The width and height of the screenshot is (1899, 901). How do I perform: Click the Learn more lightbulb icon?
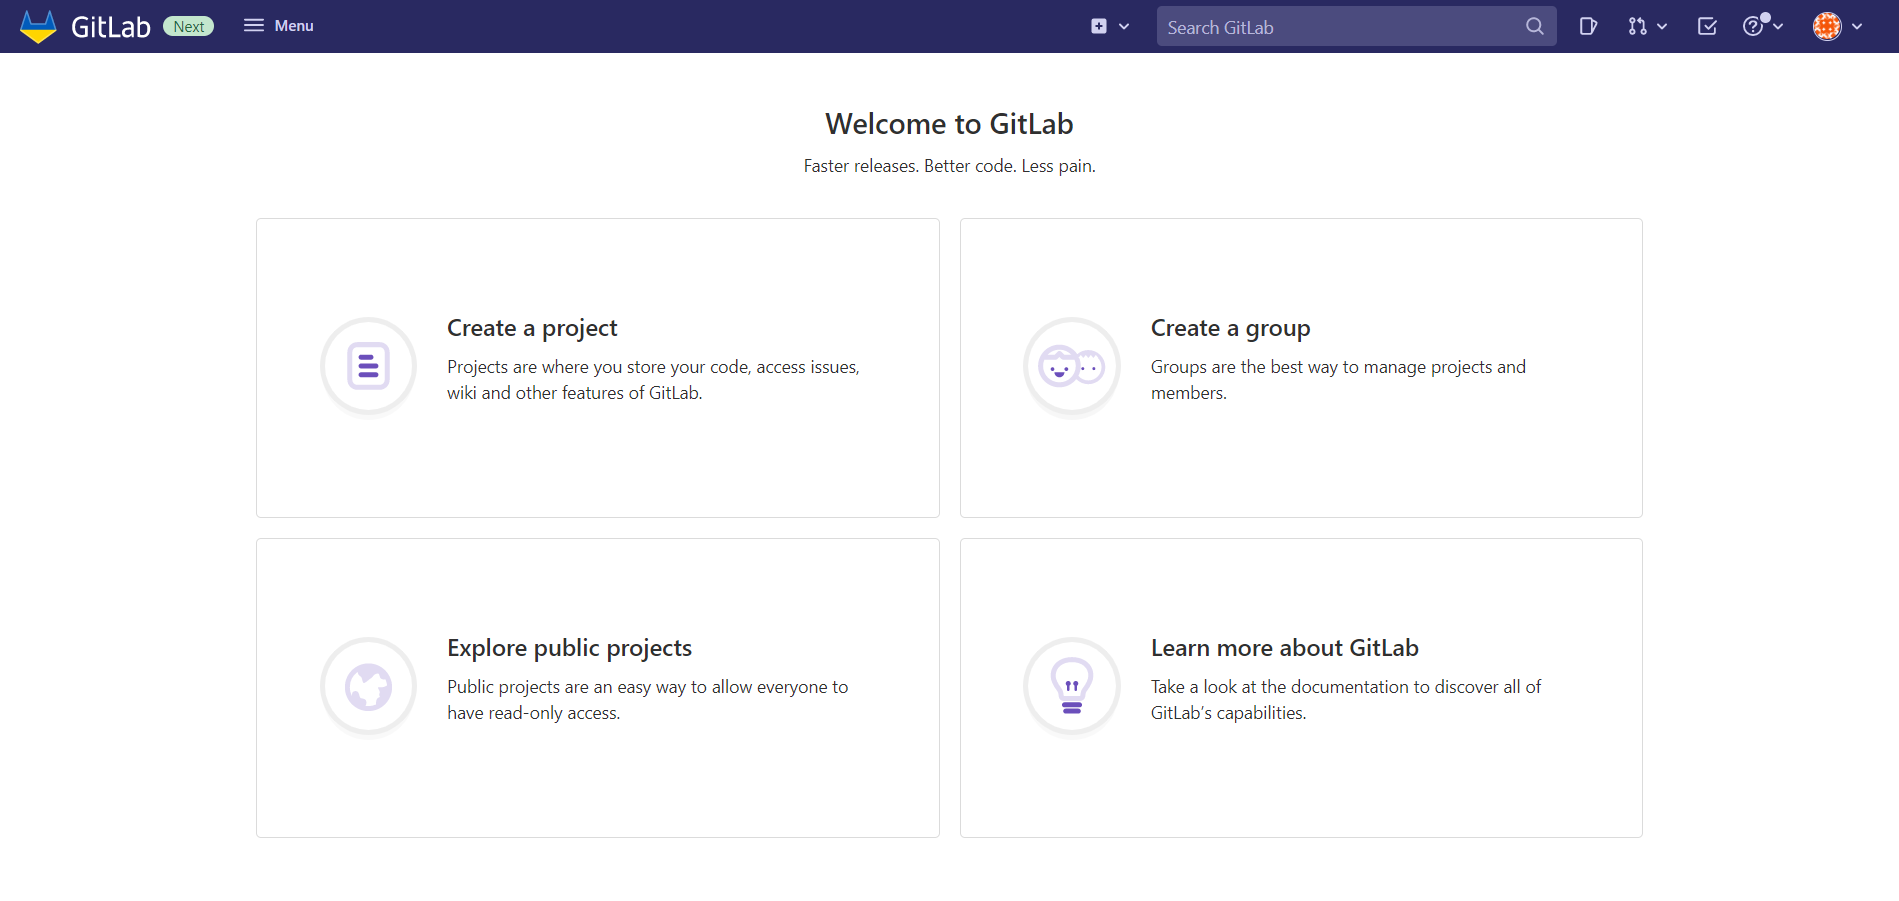click(x=1071, y=687)
